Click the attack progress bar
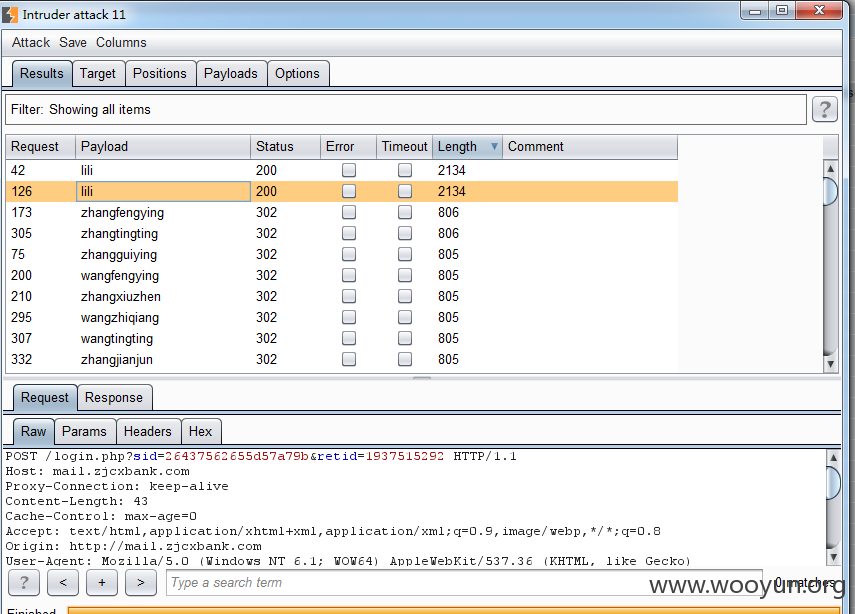 [x=454, y=610]
